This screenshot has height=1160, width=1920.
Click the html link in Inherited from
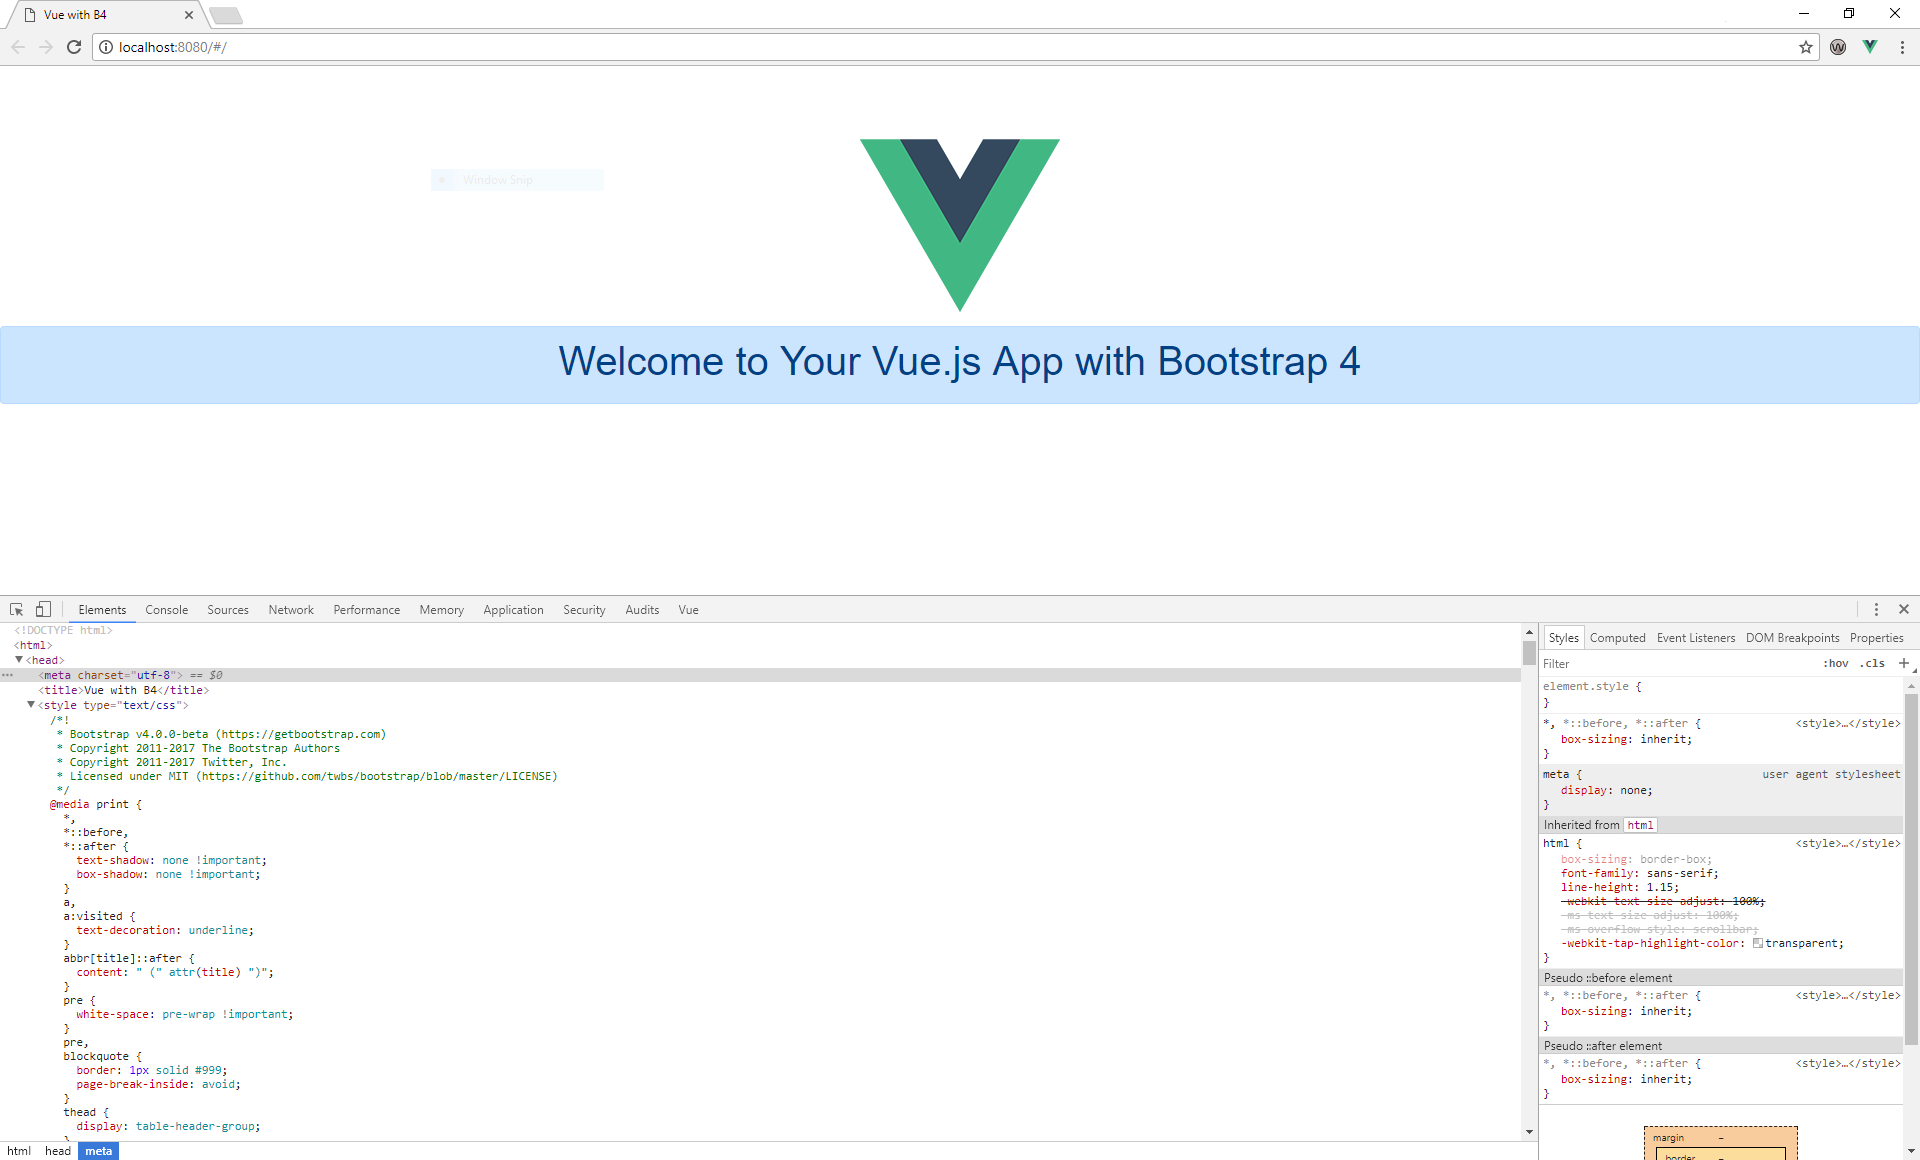pos(1640,825)
